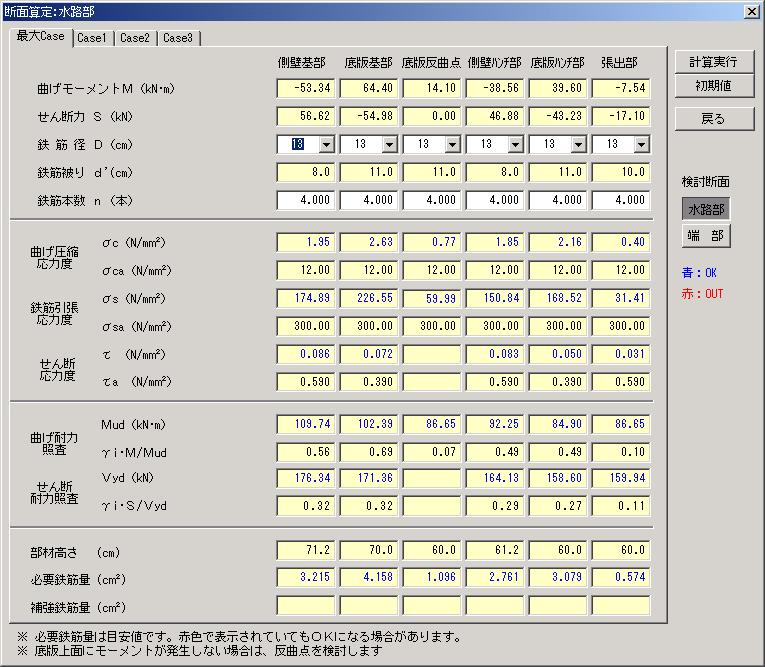The height and width of the screenshot is (667, 765).
Task: Click rebar count field for 側壁基部
Action: click(x=306, y=200)
